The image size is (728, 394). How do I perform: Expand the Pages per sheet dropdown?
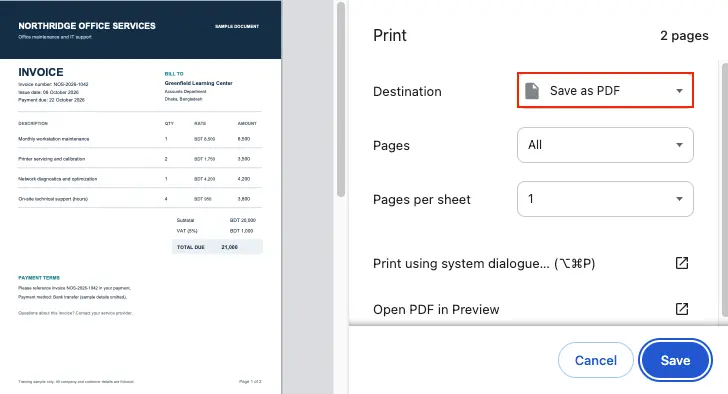(605, 199)
